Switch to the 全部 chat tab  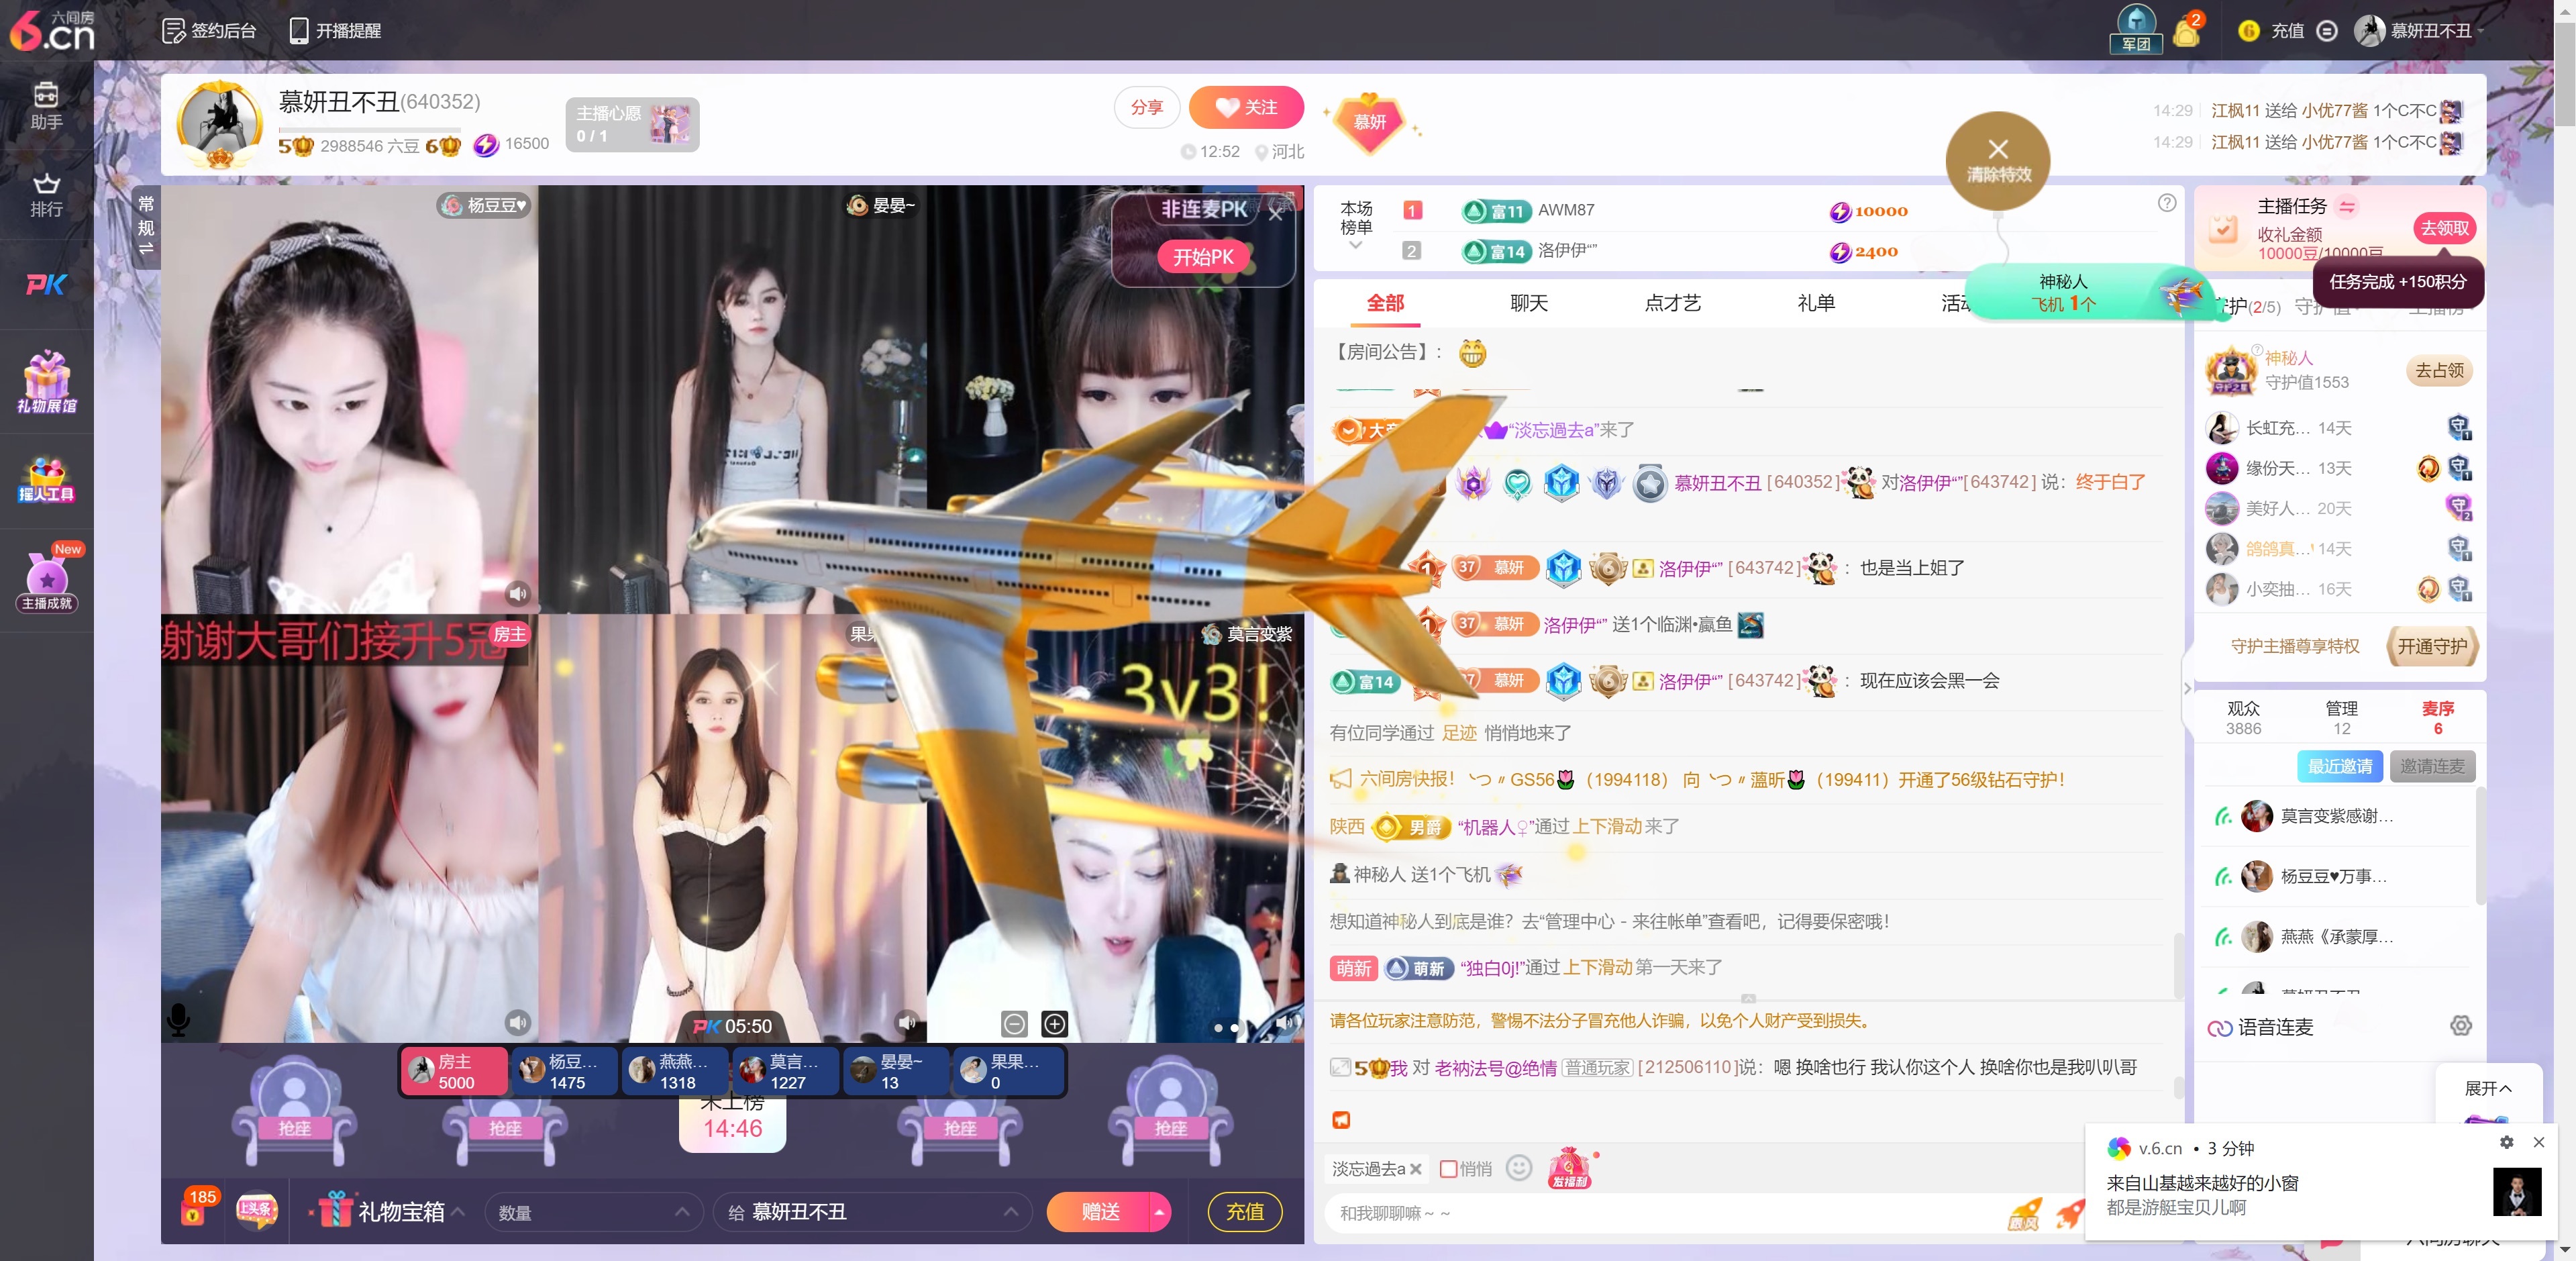point(1385,303)
